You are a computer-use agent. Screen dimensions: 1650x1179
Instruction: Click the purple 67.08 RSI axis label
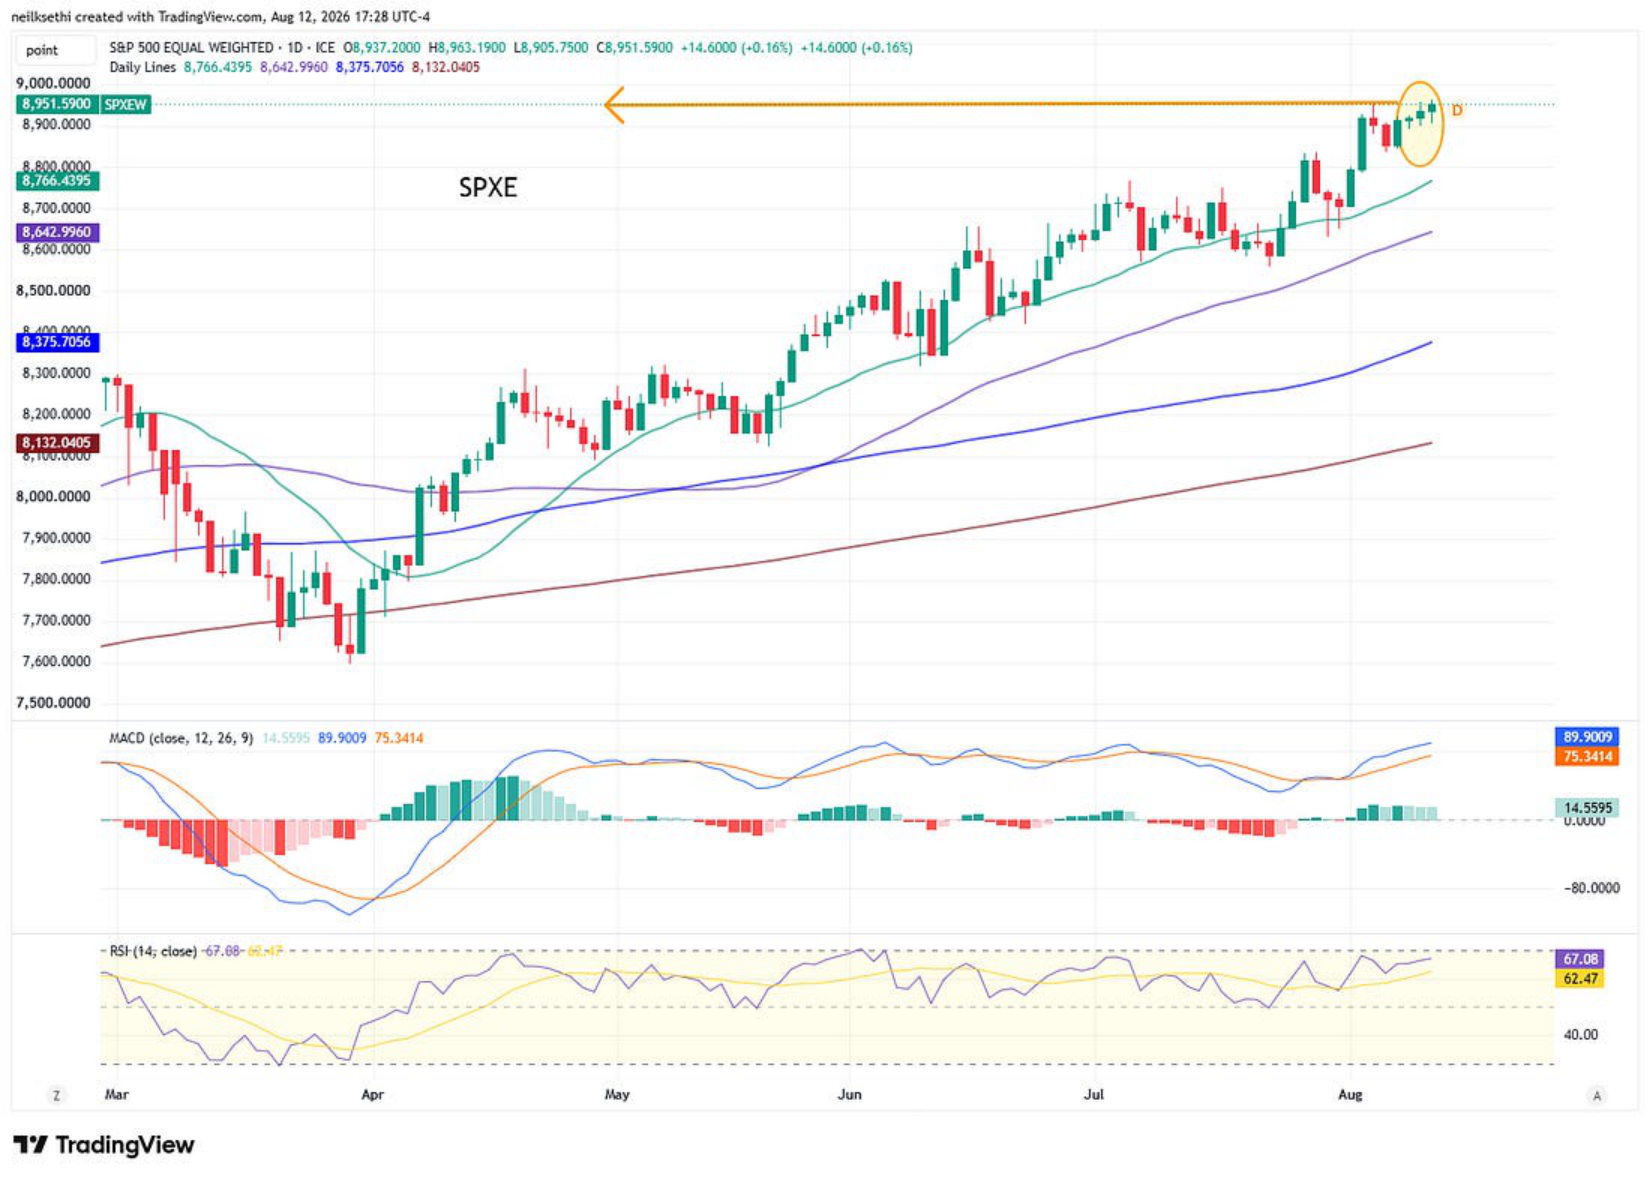pyautogui.click(x=1580, y=959)
